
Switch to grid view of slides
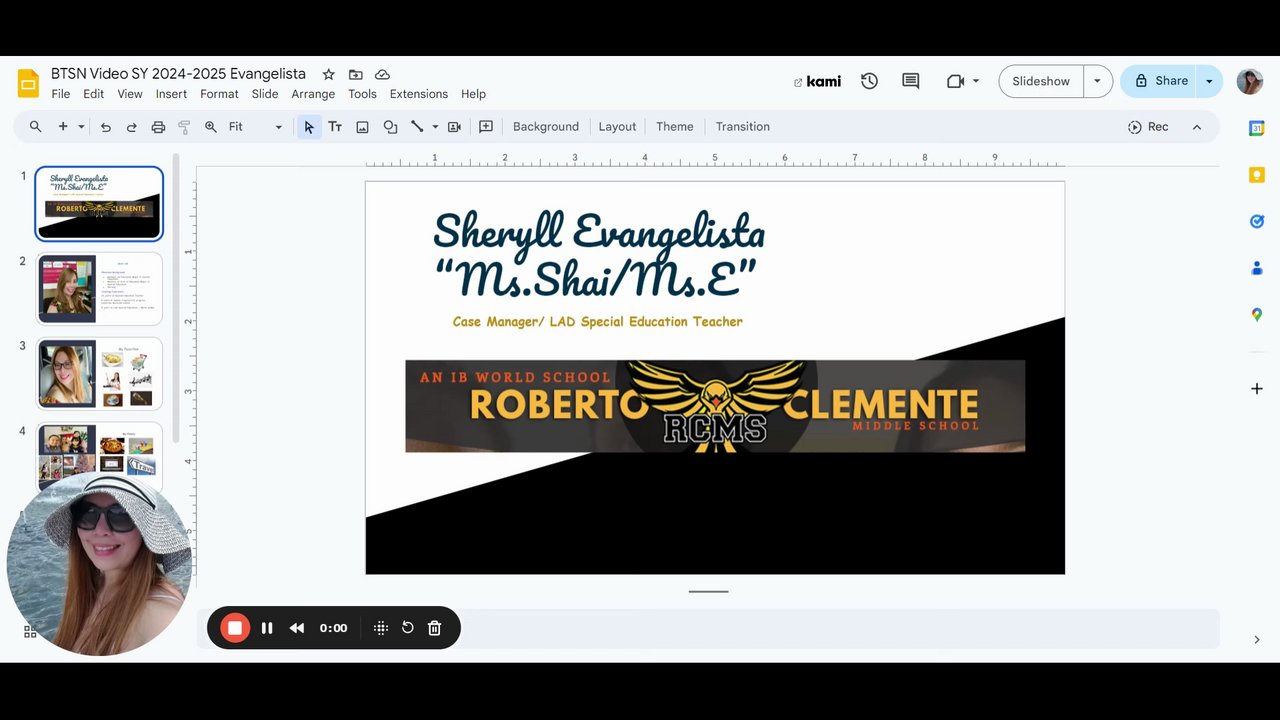[x=30, y=631]
